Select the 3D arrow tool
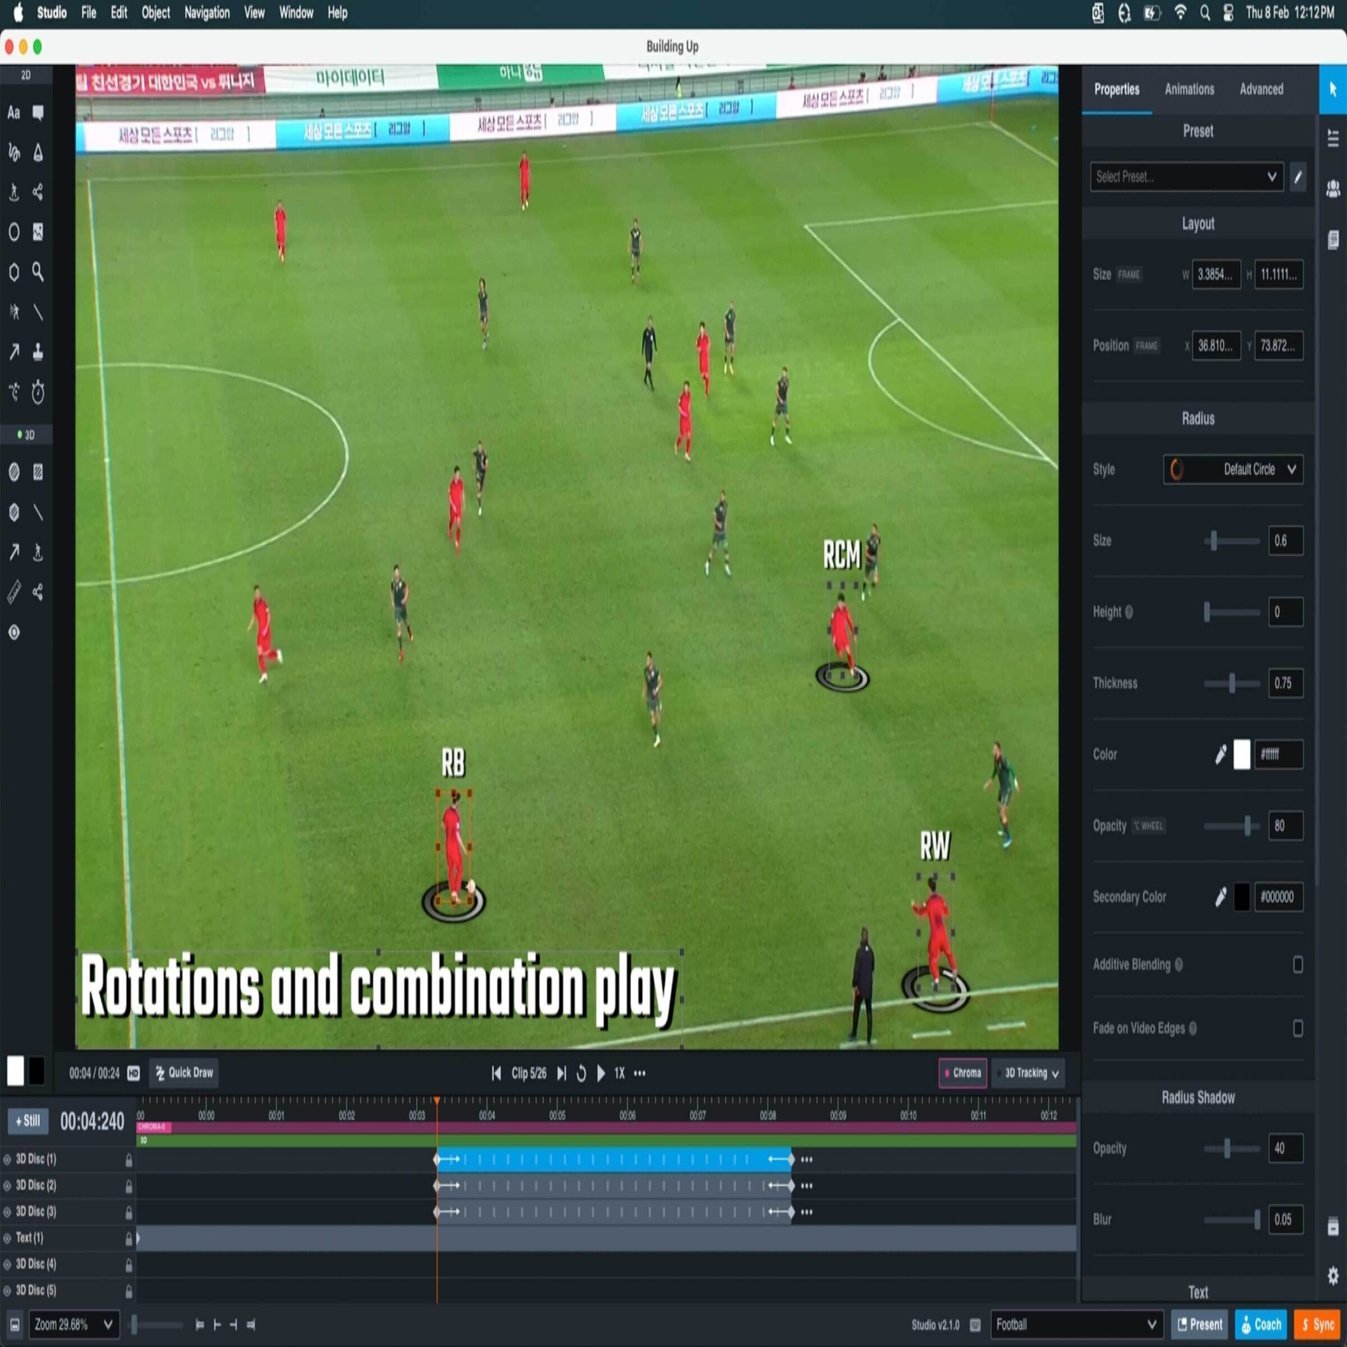The height and width of the screenshot is (1347, 1347). pyautogui.click(x=14, y=552)
